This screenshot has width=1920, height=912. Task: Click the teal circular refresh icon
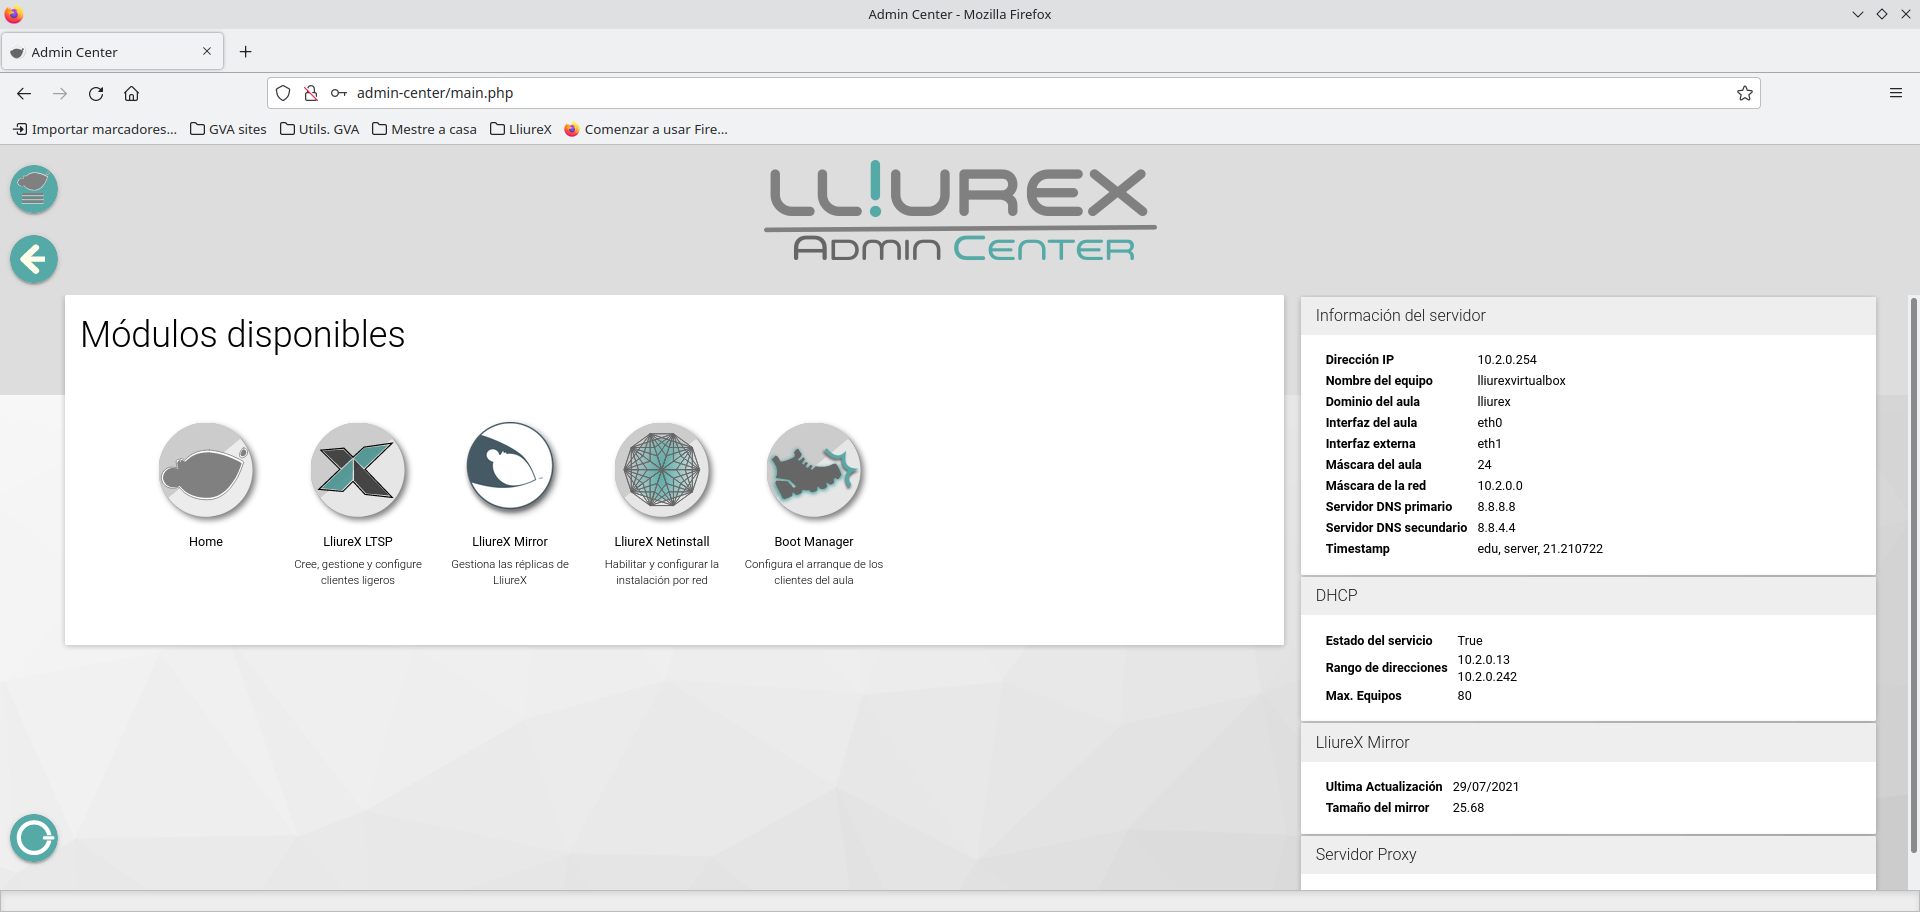click(34, 838)
